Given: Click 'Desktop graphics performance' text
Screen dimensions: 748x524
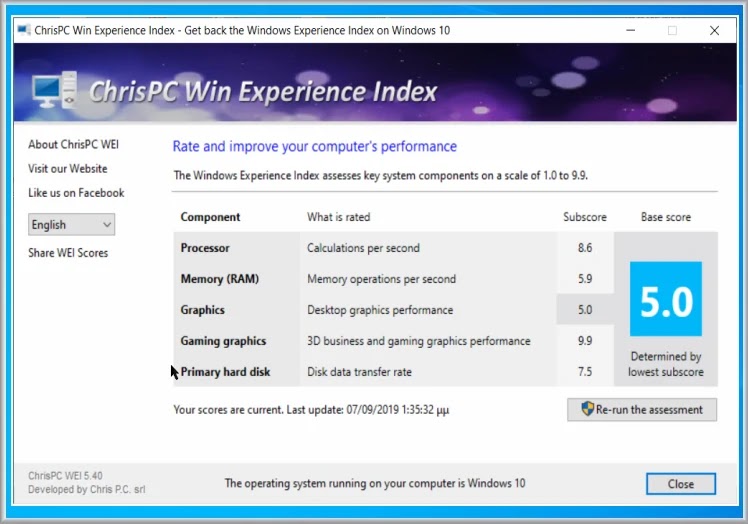Looking at the screenshot, I should click(380, 310).
